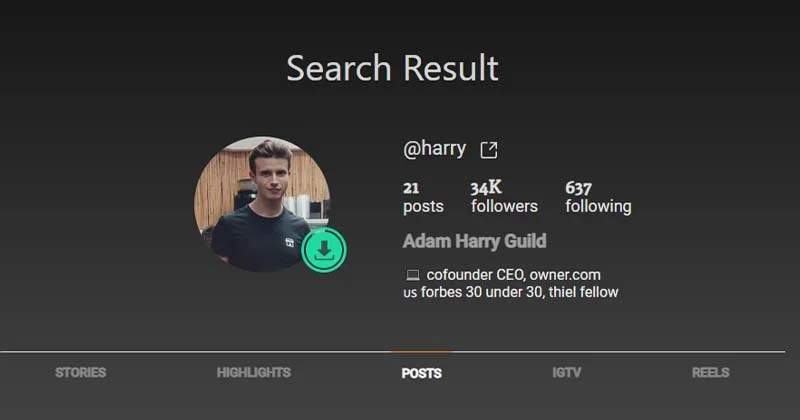This screenshot has height=420, width=800.
Task: Click the 34K followers count
Action: [x=486, y=188]
